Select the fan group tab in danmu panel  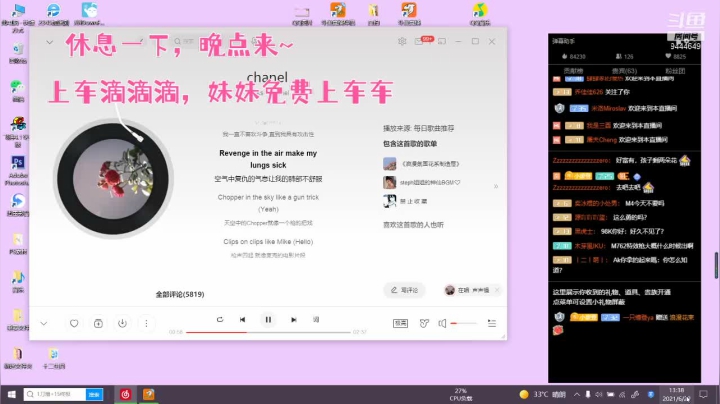(x=675, y=71)
